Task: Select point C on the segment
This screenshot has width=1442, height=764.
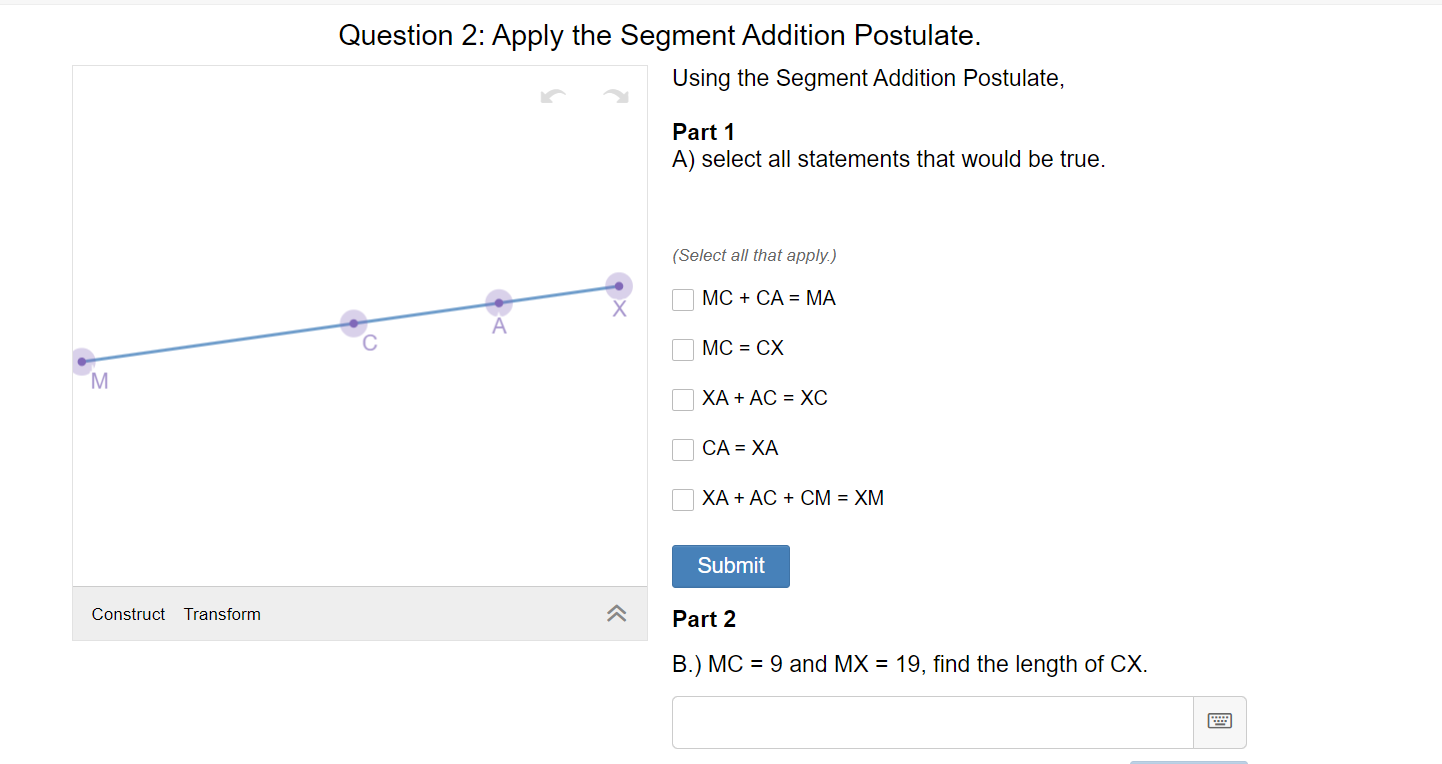Action: 353,322
